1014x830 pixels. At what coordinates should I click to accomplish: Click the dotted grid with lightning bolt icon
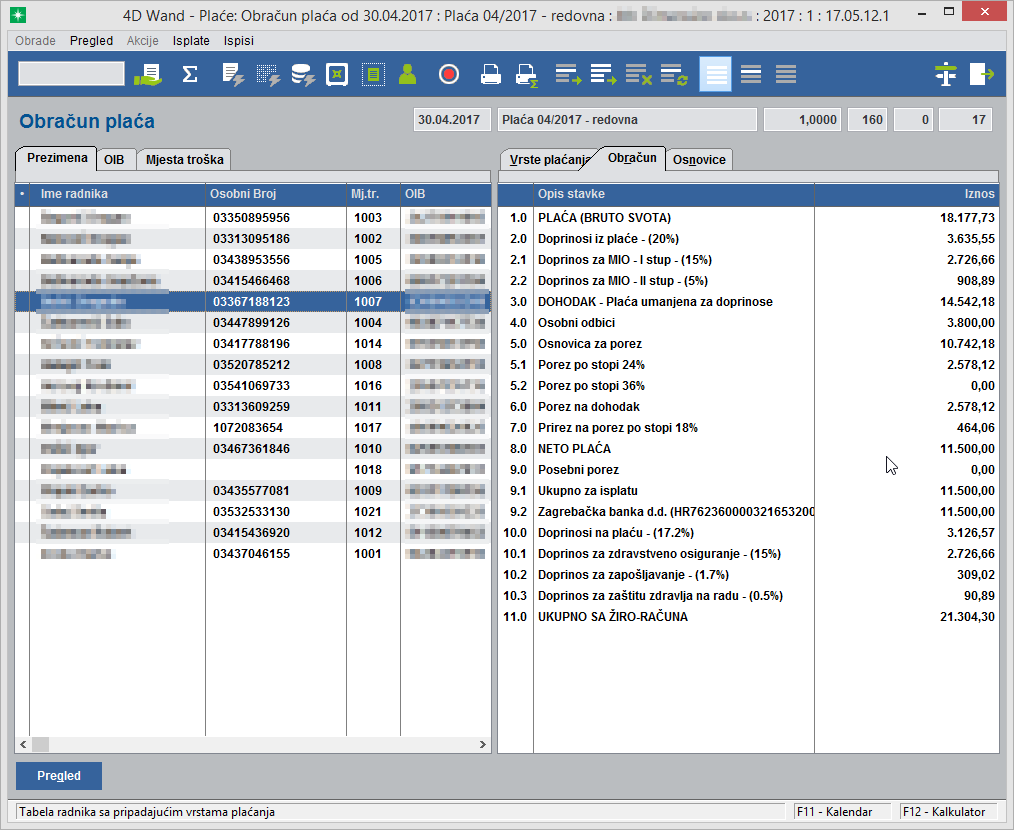click(268, 74)
